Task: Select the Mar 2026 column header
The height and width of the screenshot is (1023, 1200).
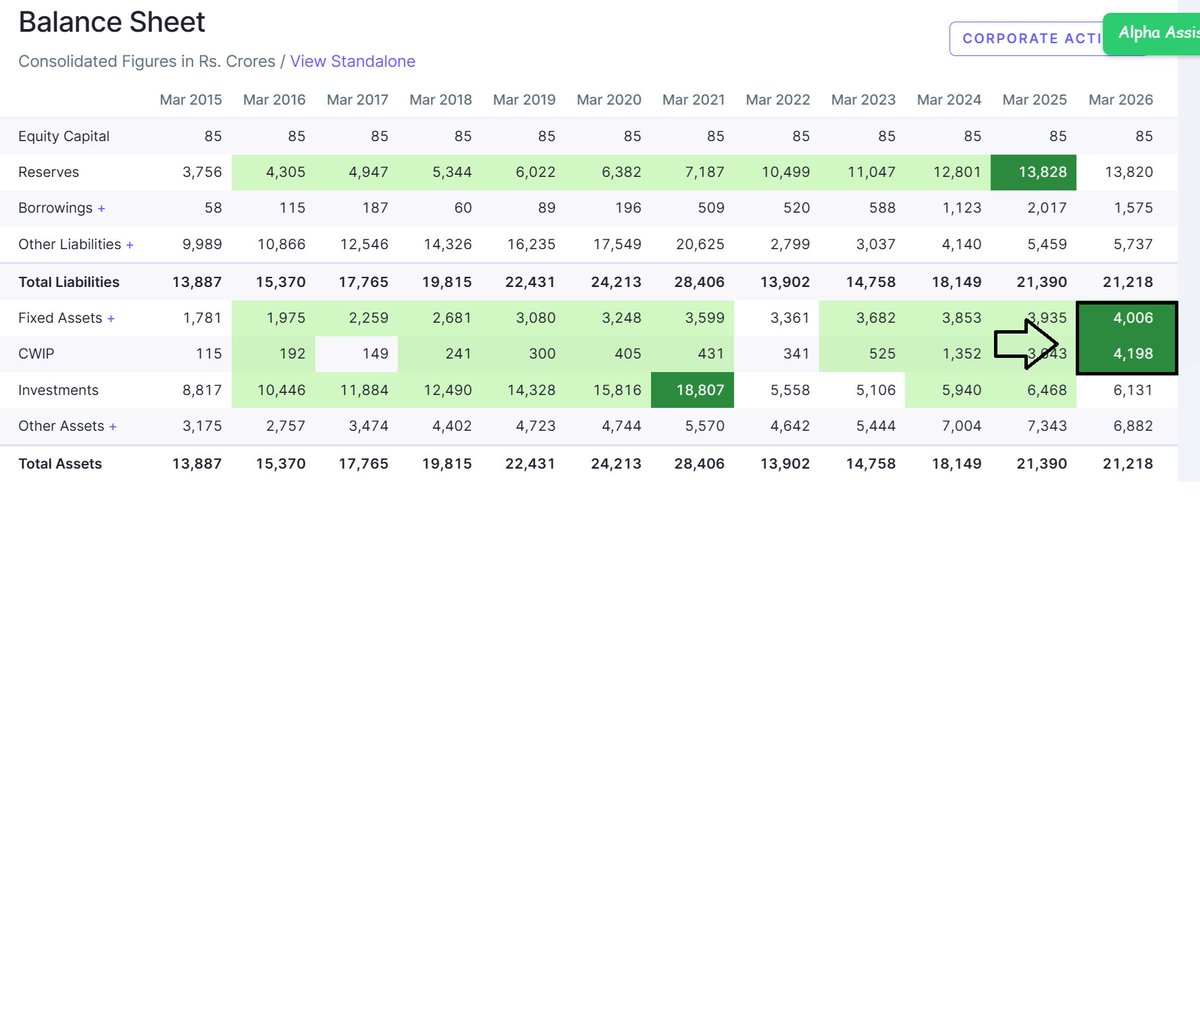Action: coord(1121,100)
